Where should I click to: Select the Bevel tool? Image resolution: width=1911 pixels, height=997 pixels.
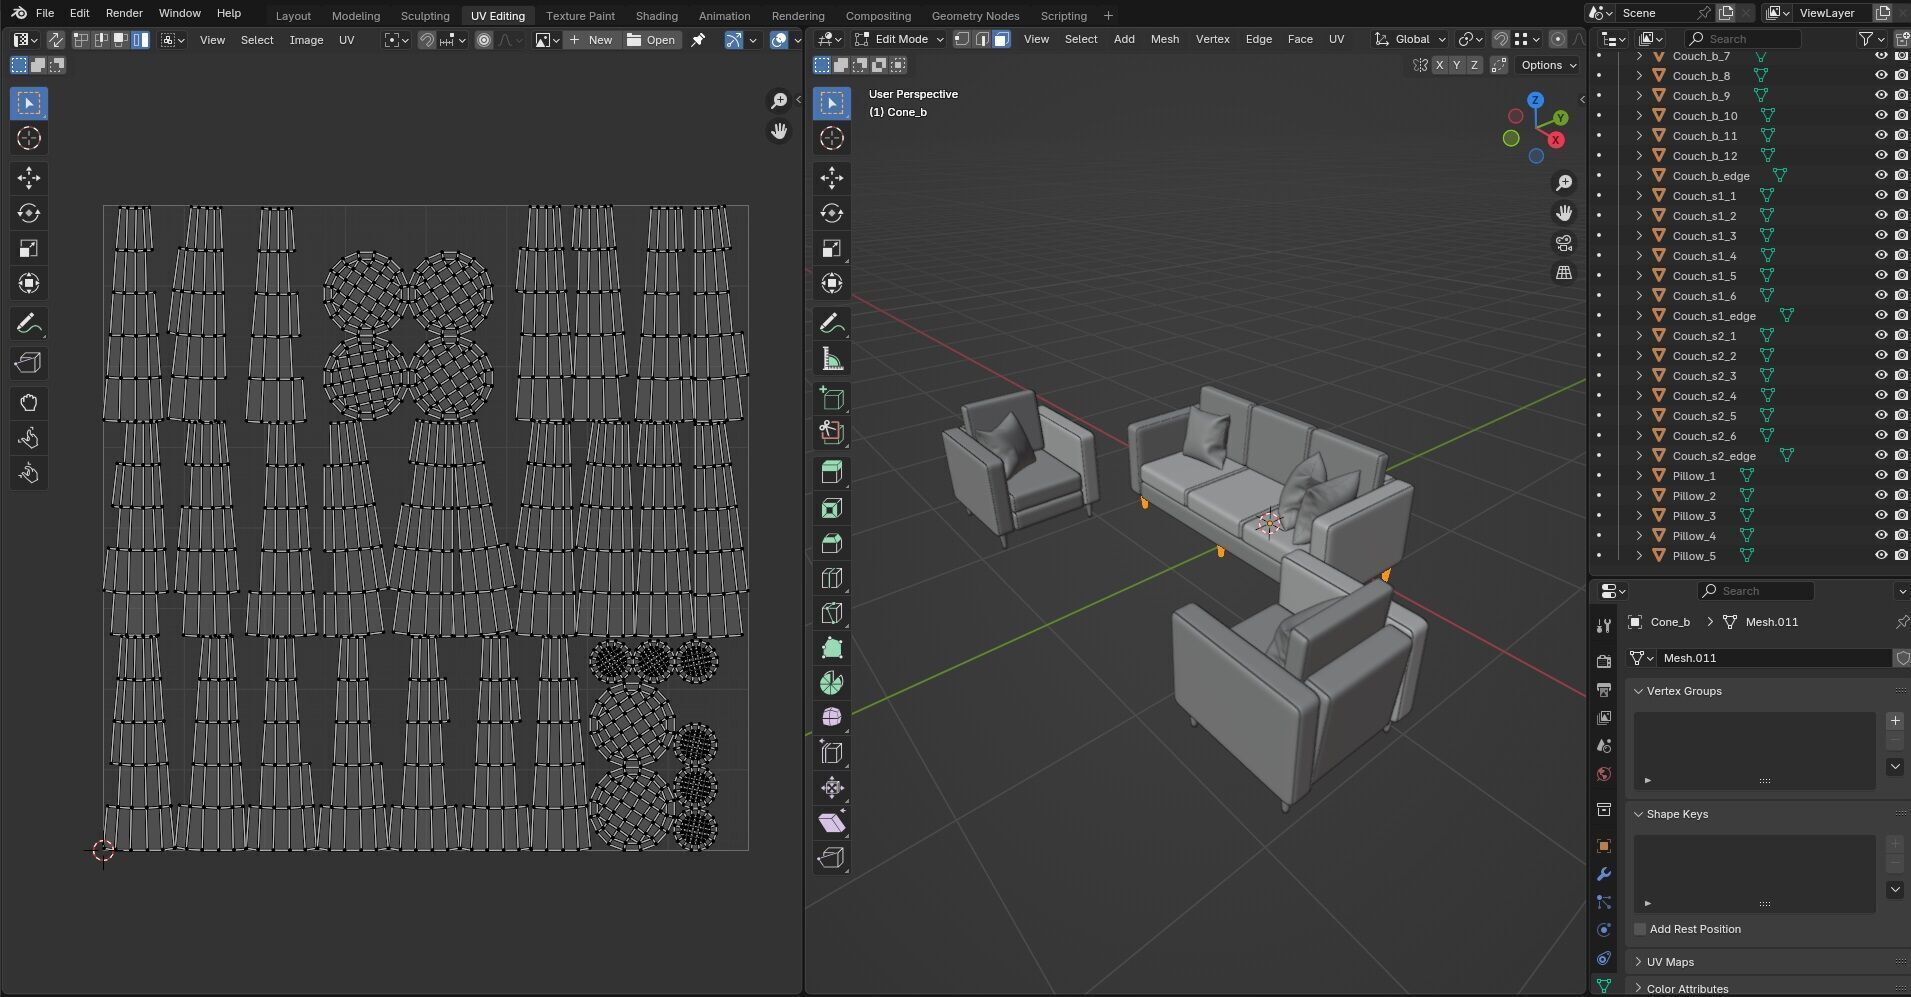[832, 543]
